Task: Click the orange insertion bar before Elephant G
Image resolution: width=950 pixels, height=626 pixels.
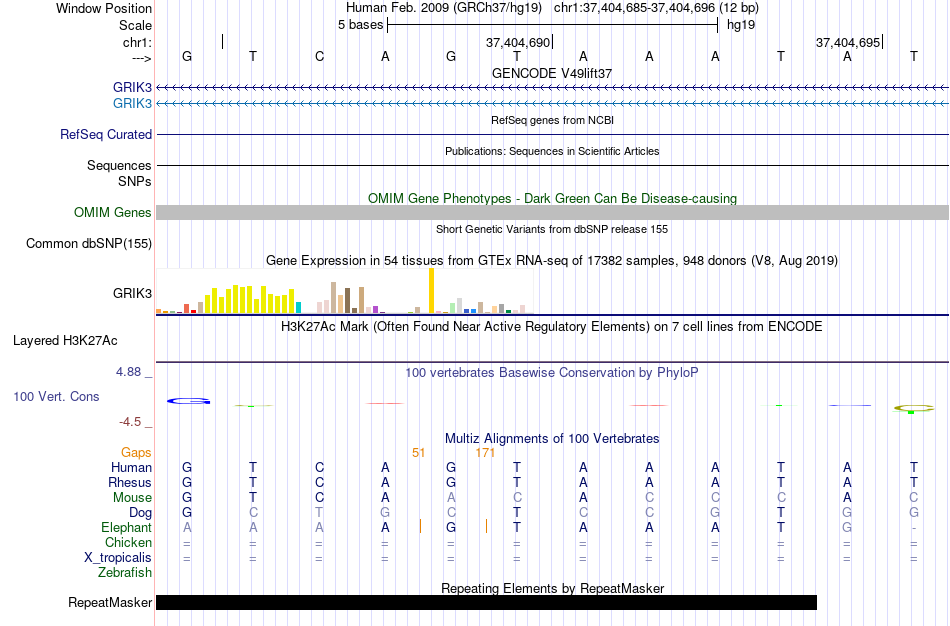Action: [420, 526]
